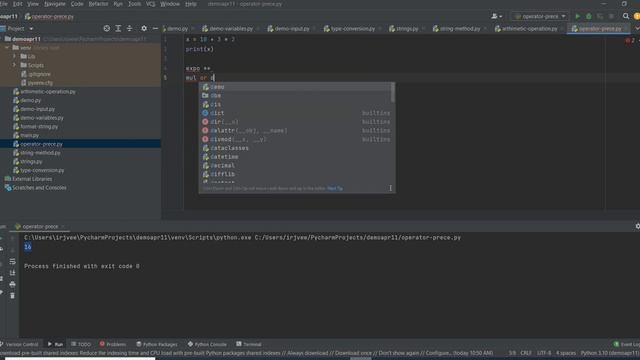This screenshot has height=360, width=640.
Task: Print the Run console output
Action: pos(12,284)
